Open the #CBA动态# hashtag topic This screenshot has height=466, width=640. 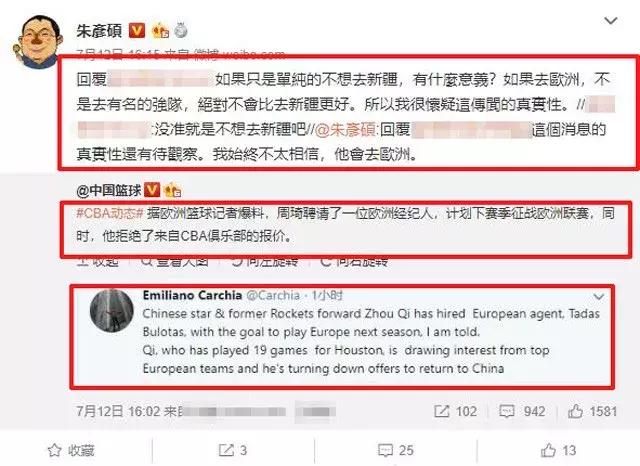pyautogui.click(x=110, y=213)
